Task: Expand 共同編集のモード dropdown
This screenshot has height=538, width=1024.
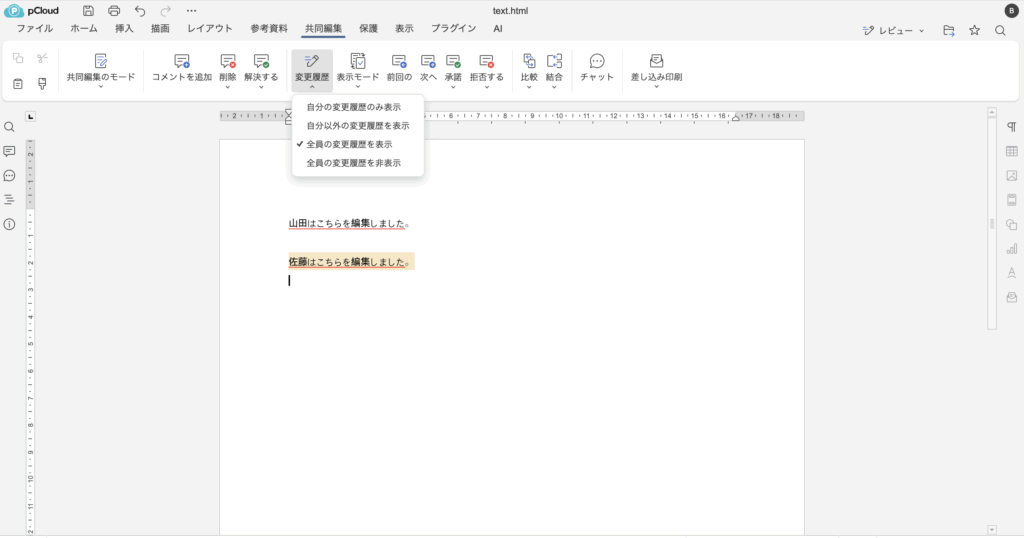Action: click(x=101, y=87)
